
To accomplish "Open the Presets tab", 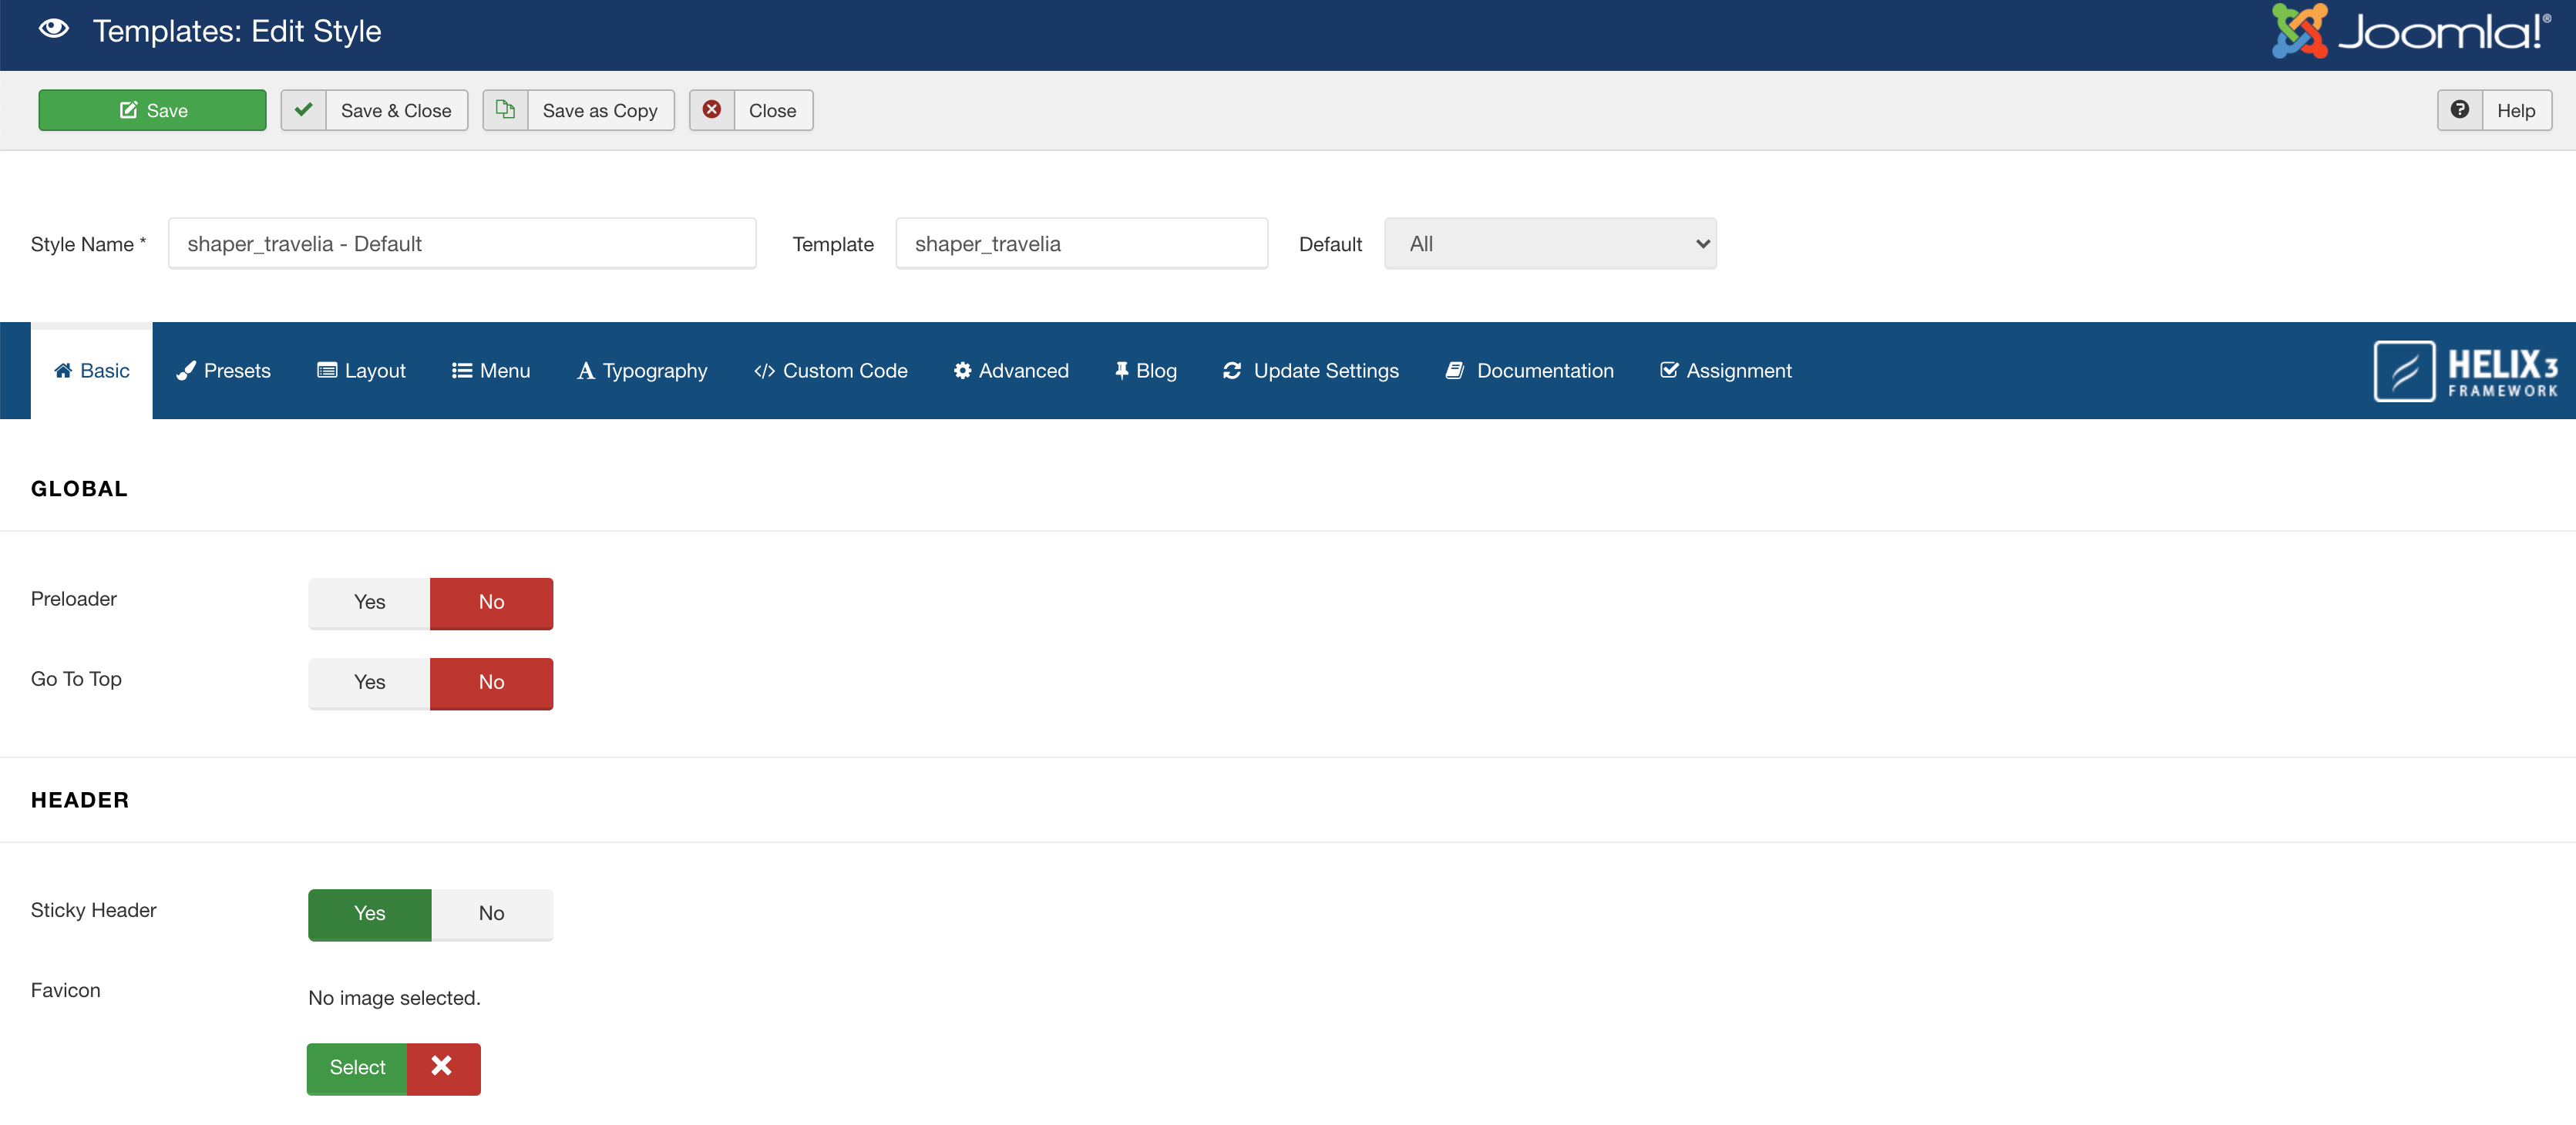I will pos(223,371).
